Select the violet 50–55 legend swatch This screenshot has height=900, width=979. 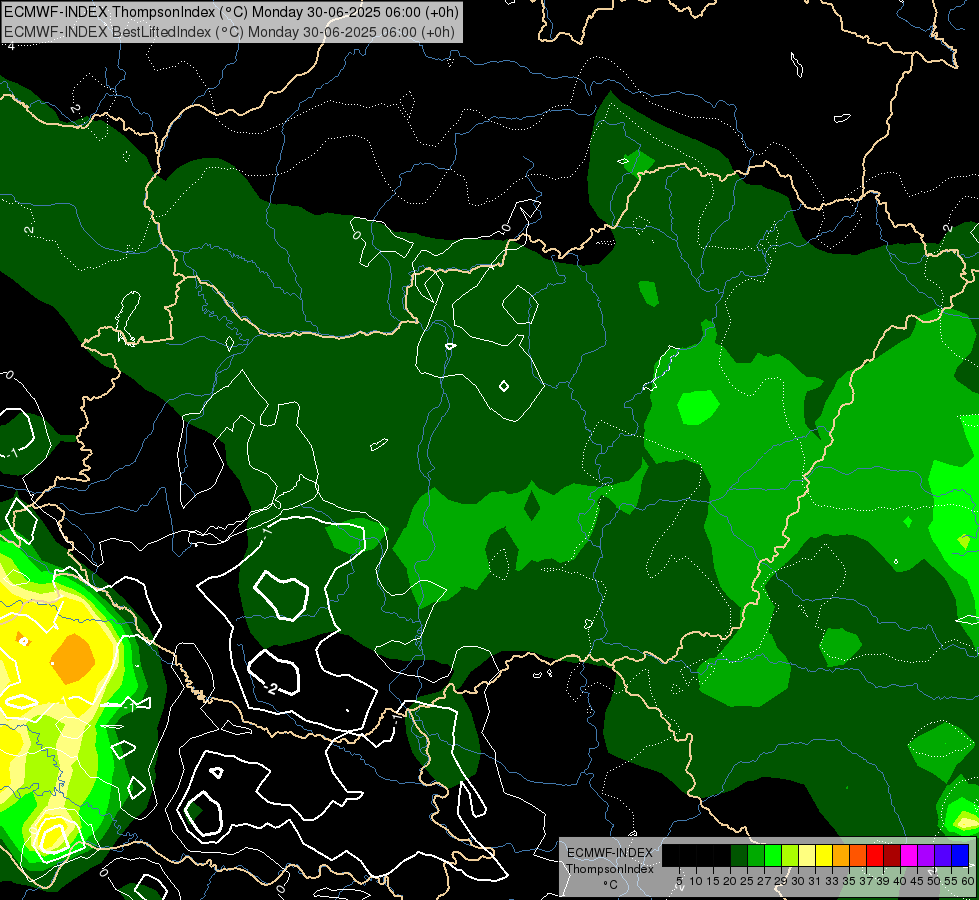943,855
